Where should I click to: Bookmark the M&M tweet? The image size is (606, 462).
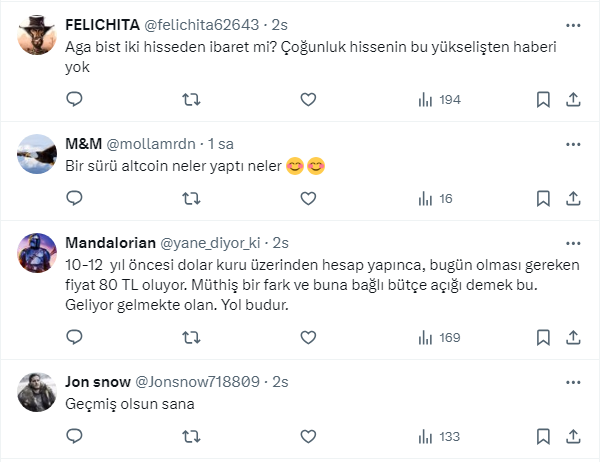click(543, 198)
